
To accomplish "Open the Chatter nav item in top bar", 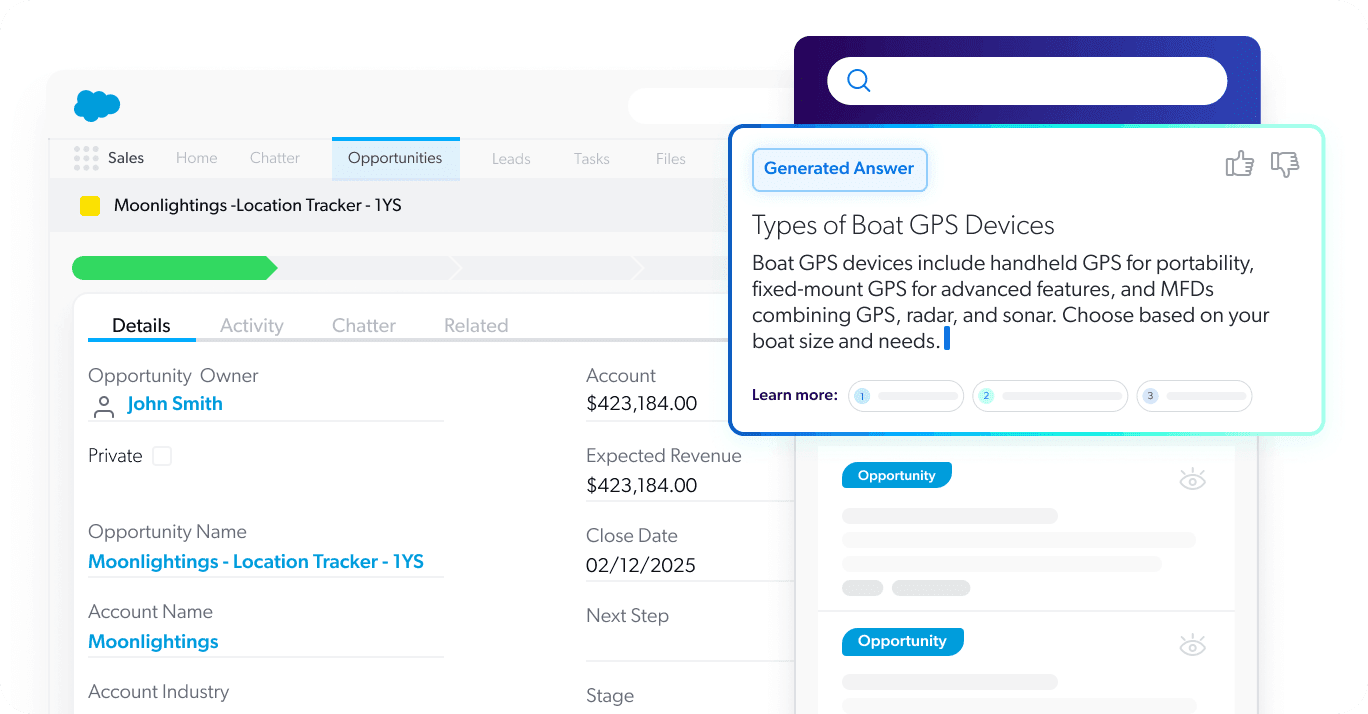I will click(275, 158).
